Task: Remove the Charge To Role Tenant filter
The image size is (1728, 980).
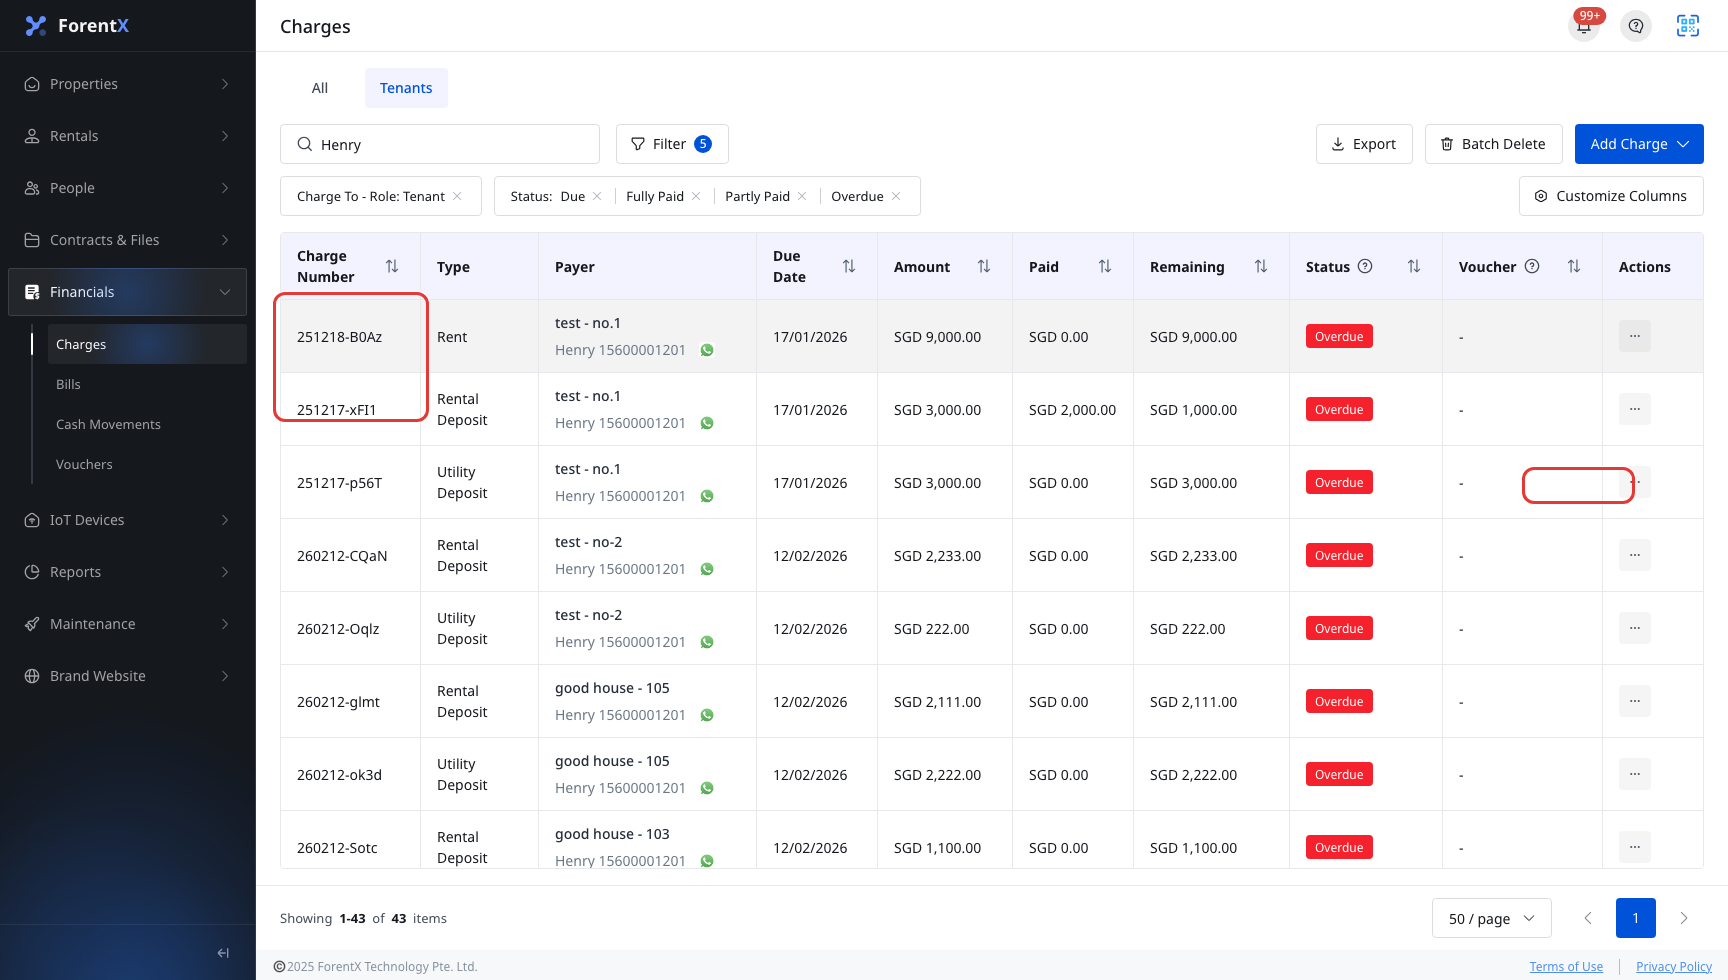Action: click(x=457, y=196)
